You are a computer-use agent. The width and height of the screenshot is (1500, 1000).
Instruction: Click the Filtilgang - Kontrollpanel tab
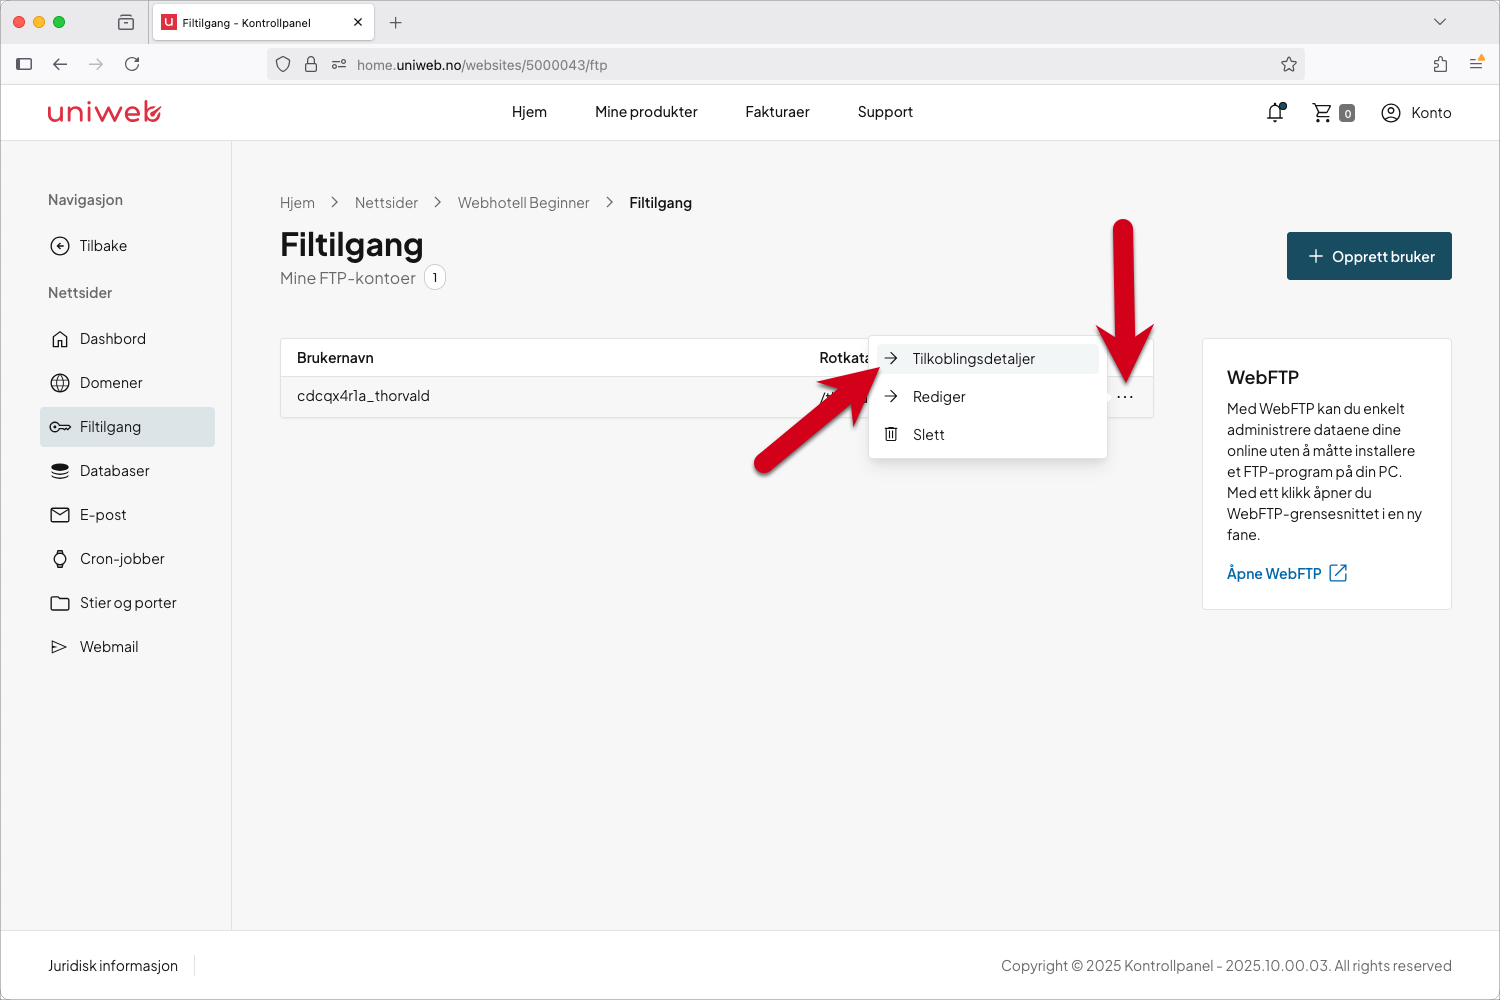tap(263, 22)
